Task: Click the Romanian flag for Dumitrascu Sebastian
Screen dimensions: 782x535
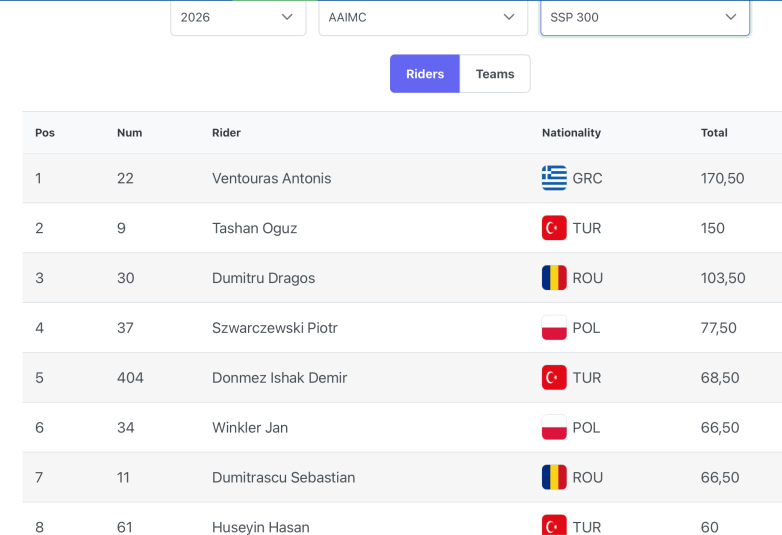Action: tap(554, 477)
